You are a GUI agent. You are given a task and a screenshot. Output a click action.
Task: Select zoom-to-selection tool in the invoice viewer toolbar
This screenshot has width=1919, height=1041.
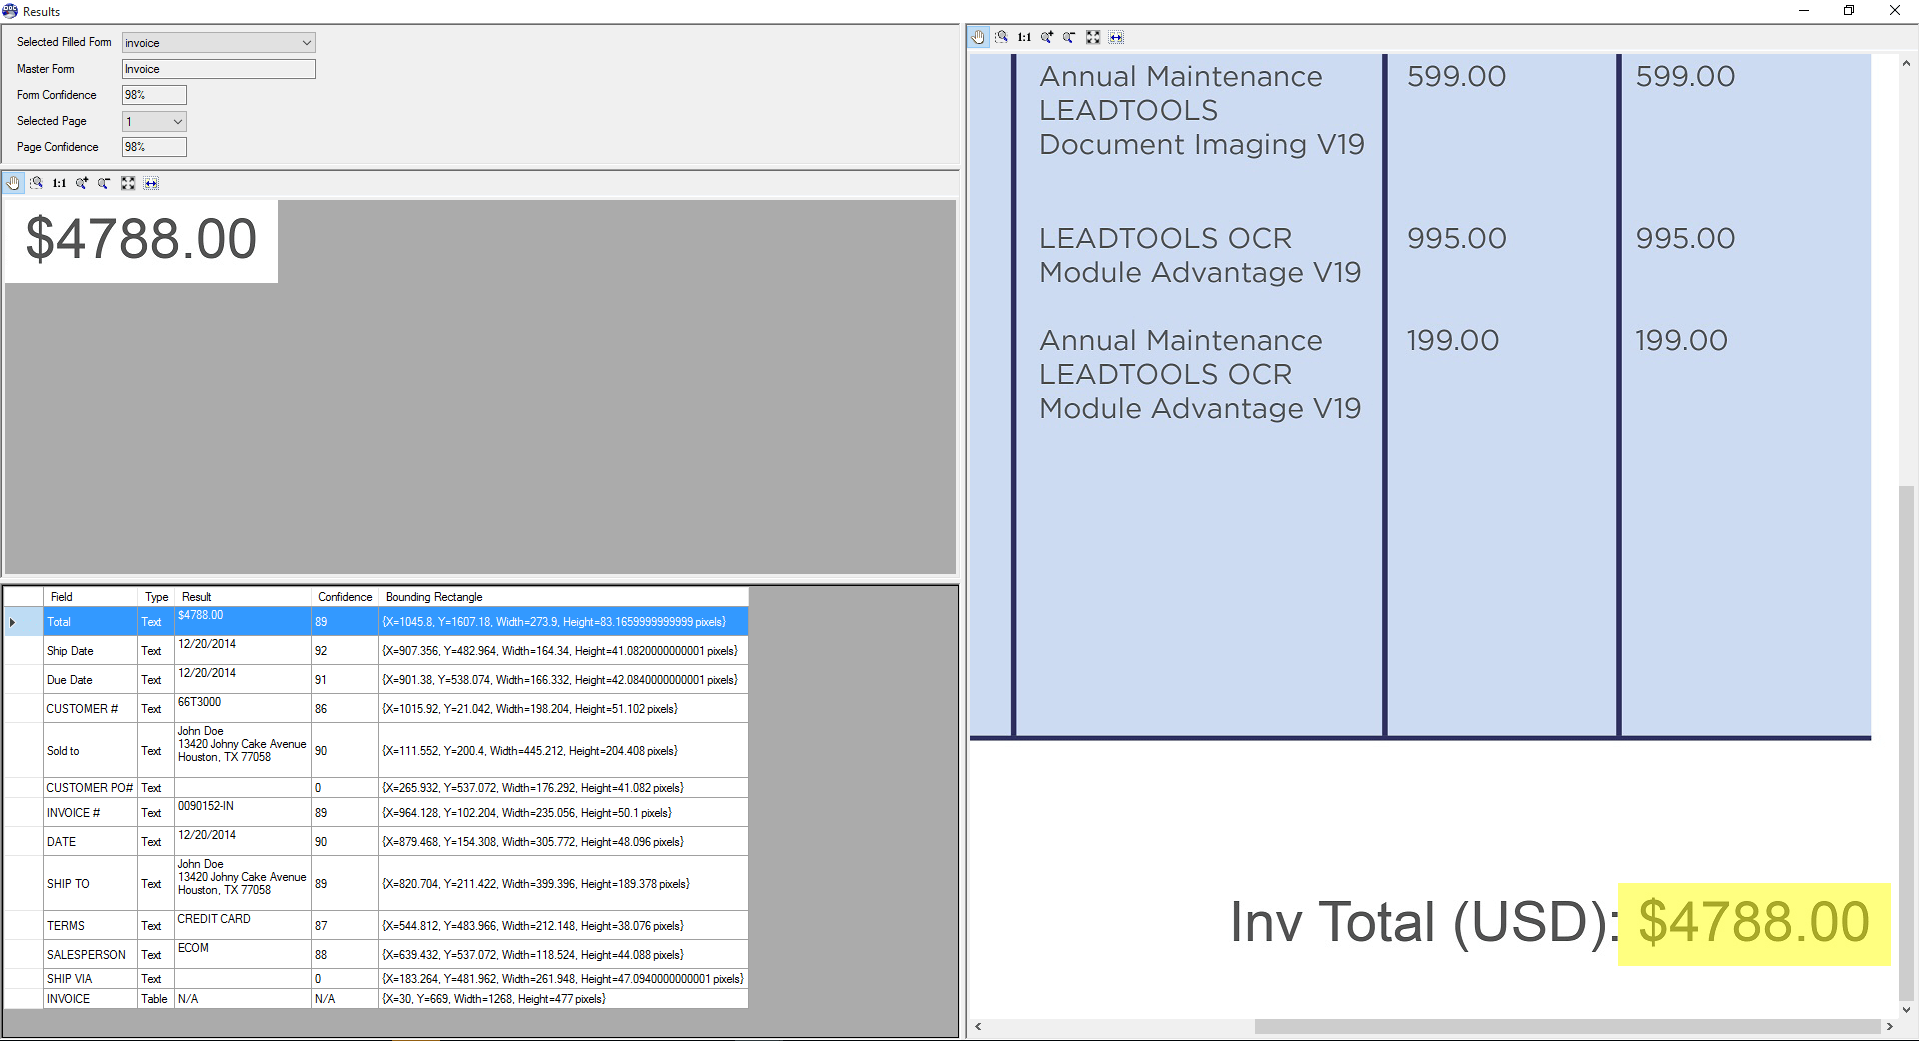point(1001,37)
